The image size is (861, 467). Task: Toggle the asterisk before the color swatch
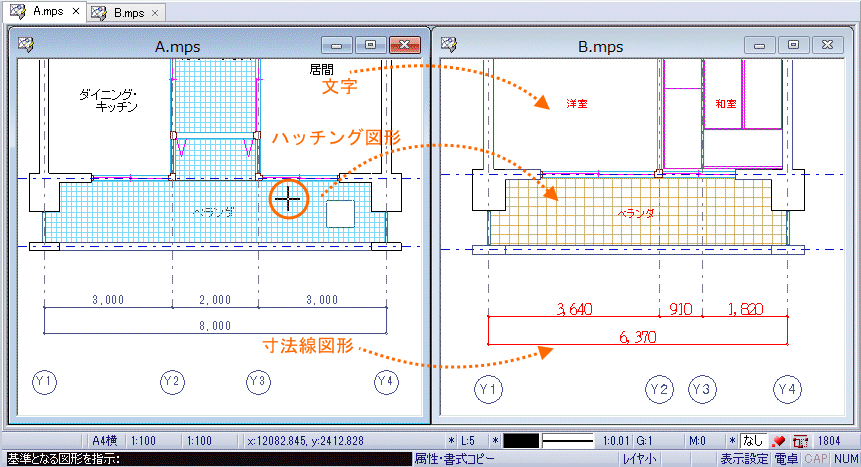pyautogui.click(x=495, y=441)
